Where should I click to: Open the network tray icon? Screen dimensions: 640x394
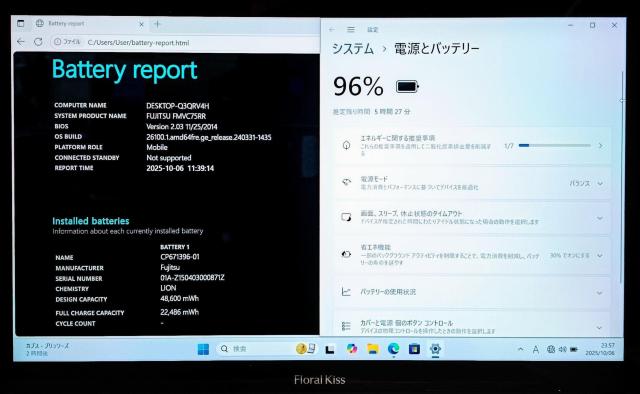coord(551,349)
